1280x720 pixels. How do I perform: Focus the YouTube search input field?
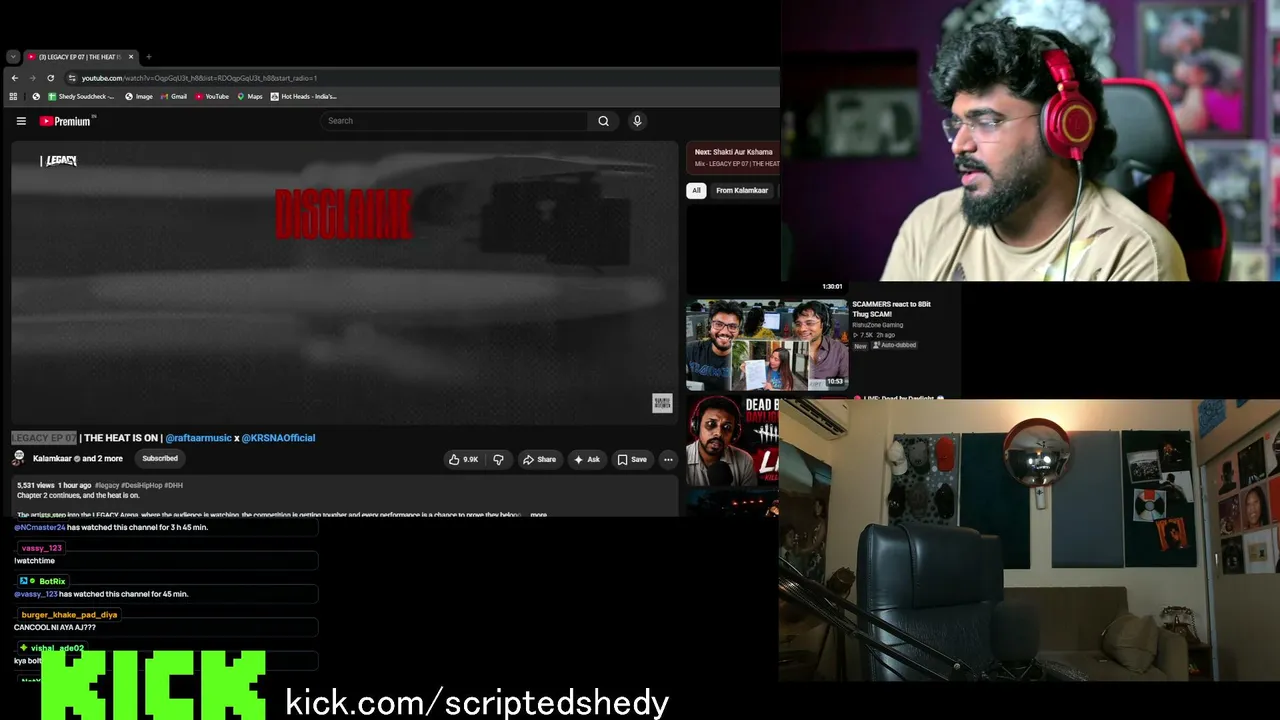click(455, 121)
